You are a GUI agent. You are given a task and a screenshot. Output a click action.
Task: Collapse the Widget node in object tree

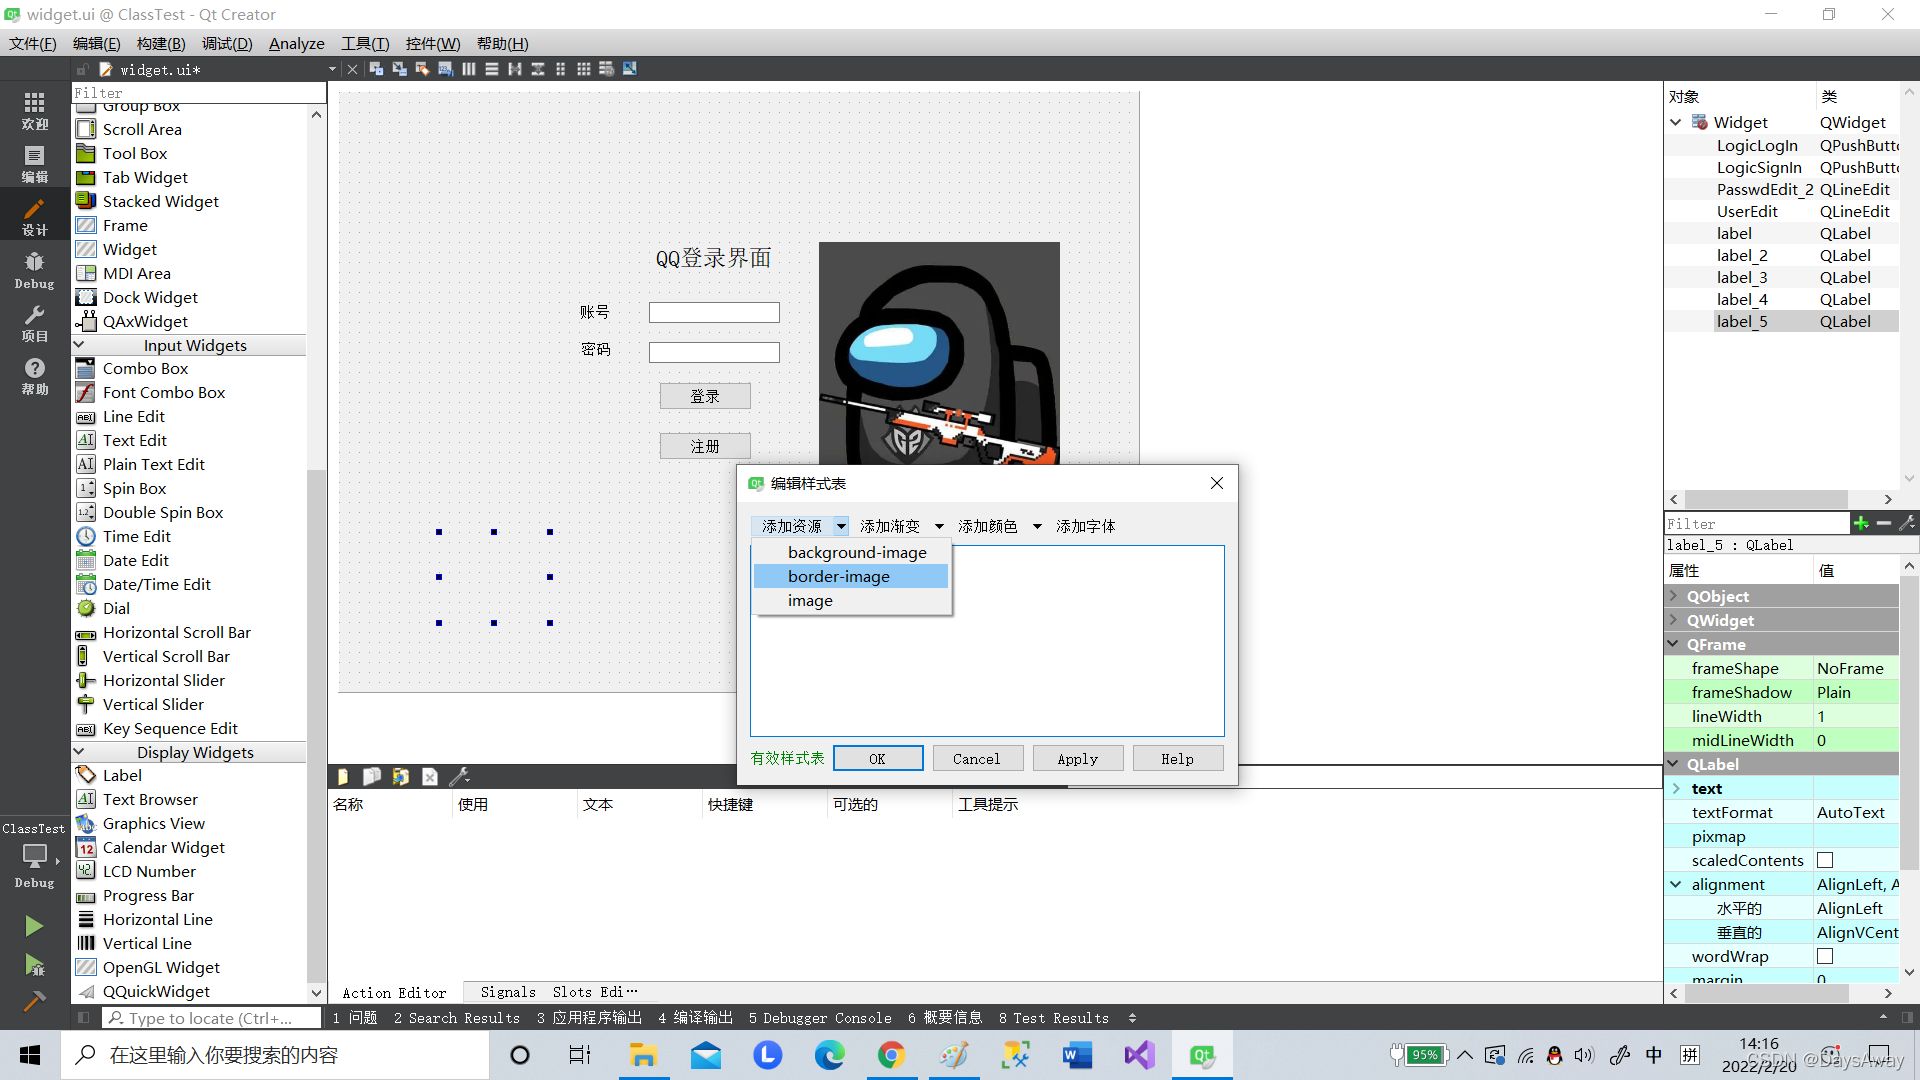(1676, 122)
